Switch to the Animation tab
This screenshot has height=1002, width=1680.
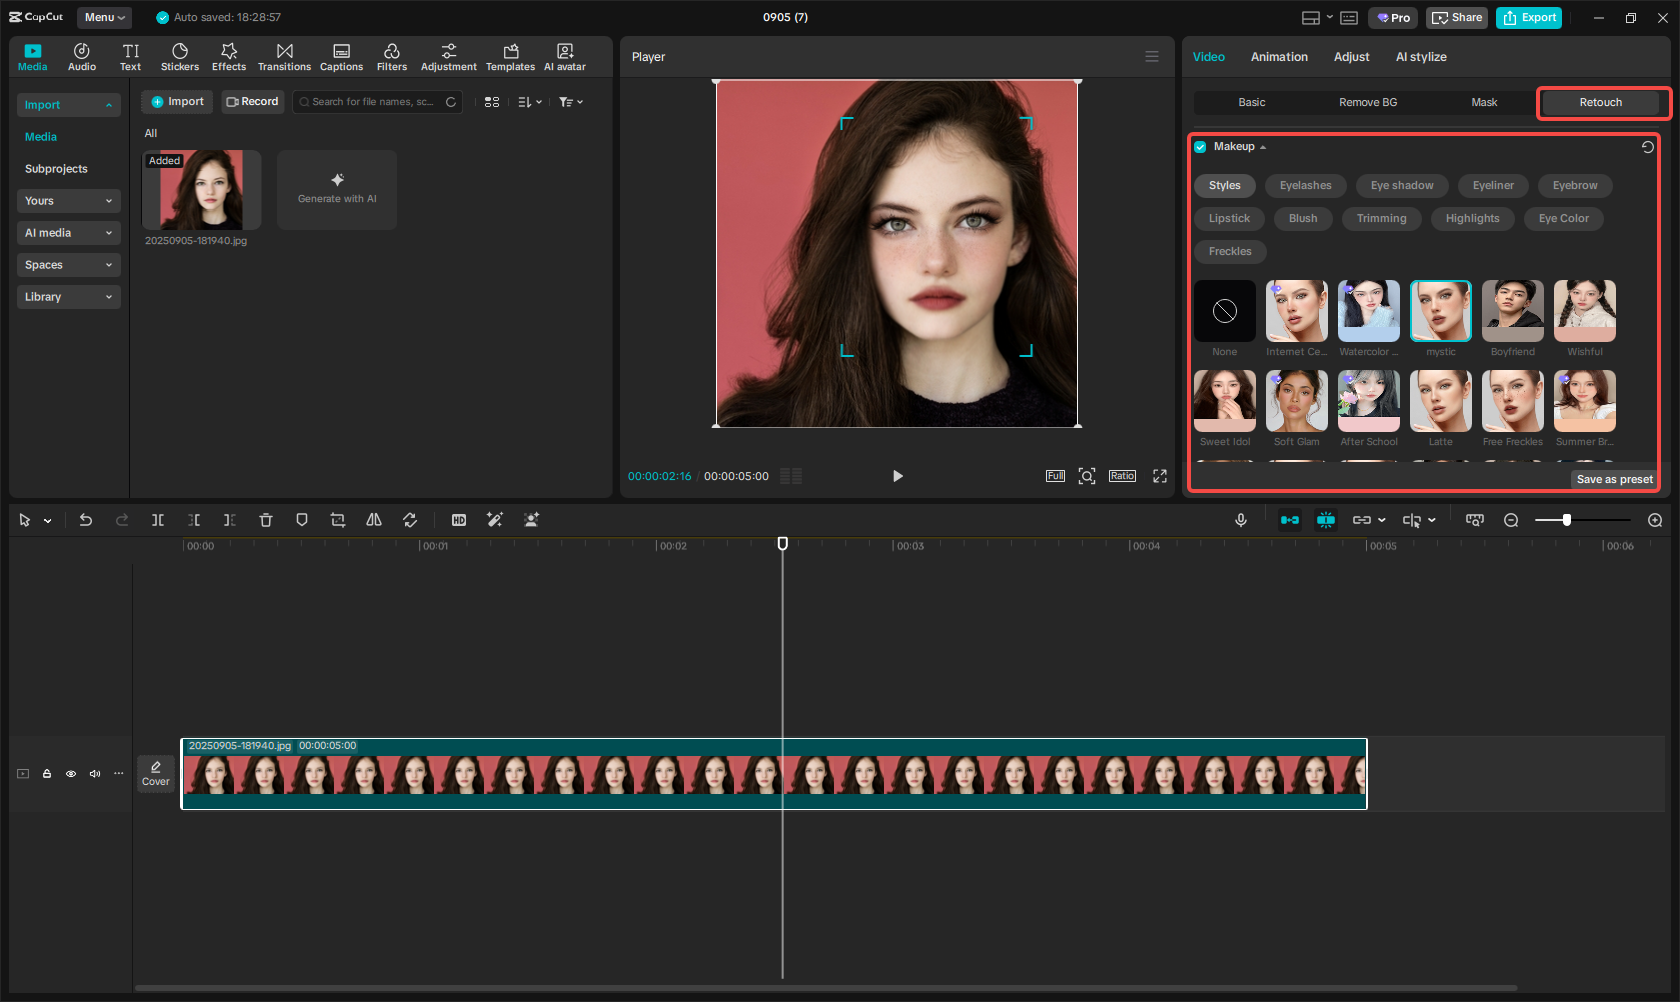[1279, 57]
